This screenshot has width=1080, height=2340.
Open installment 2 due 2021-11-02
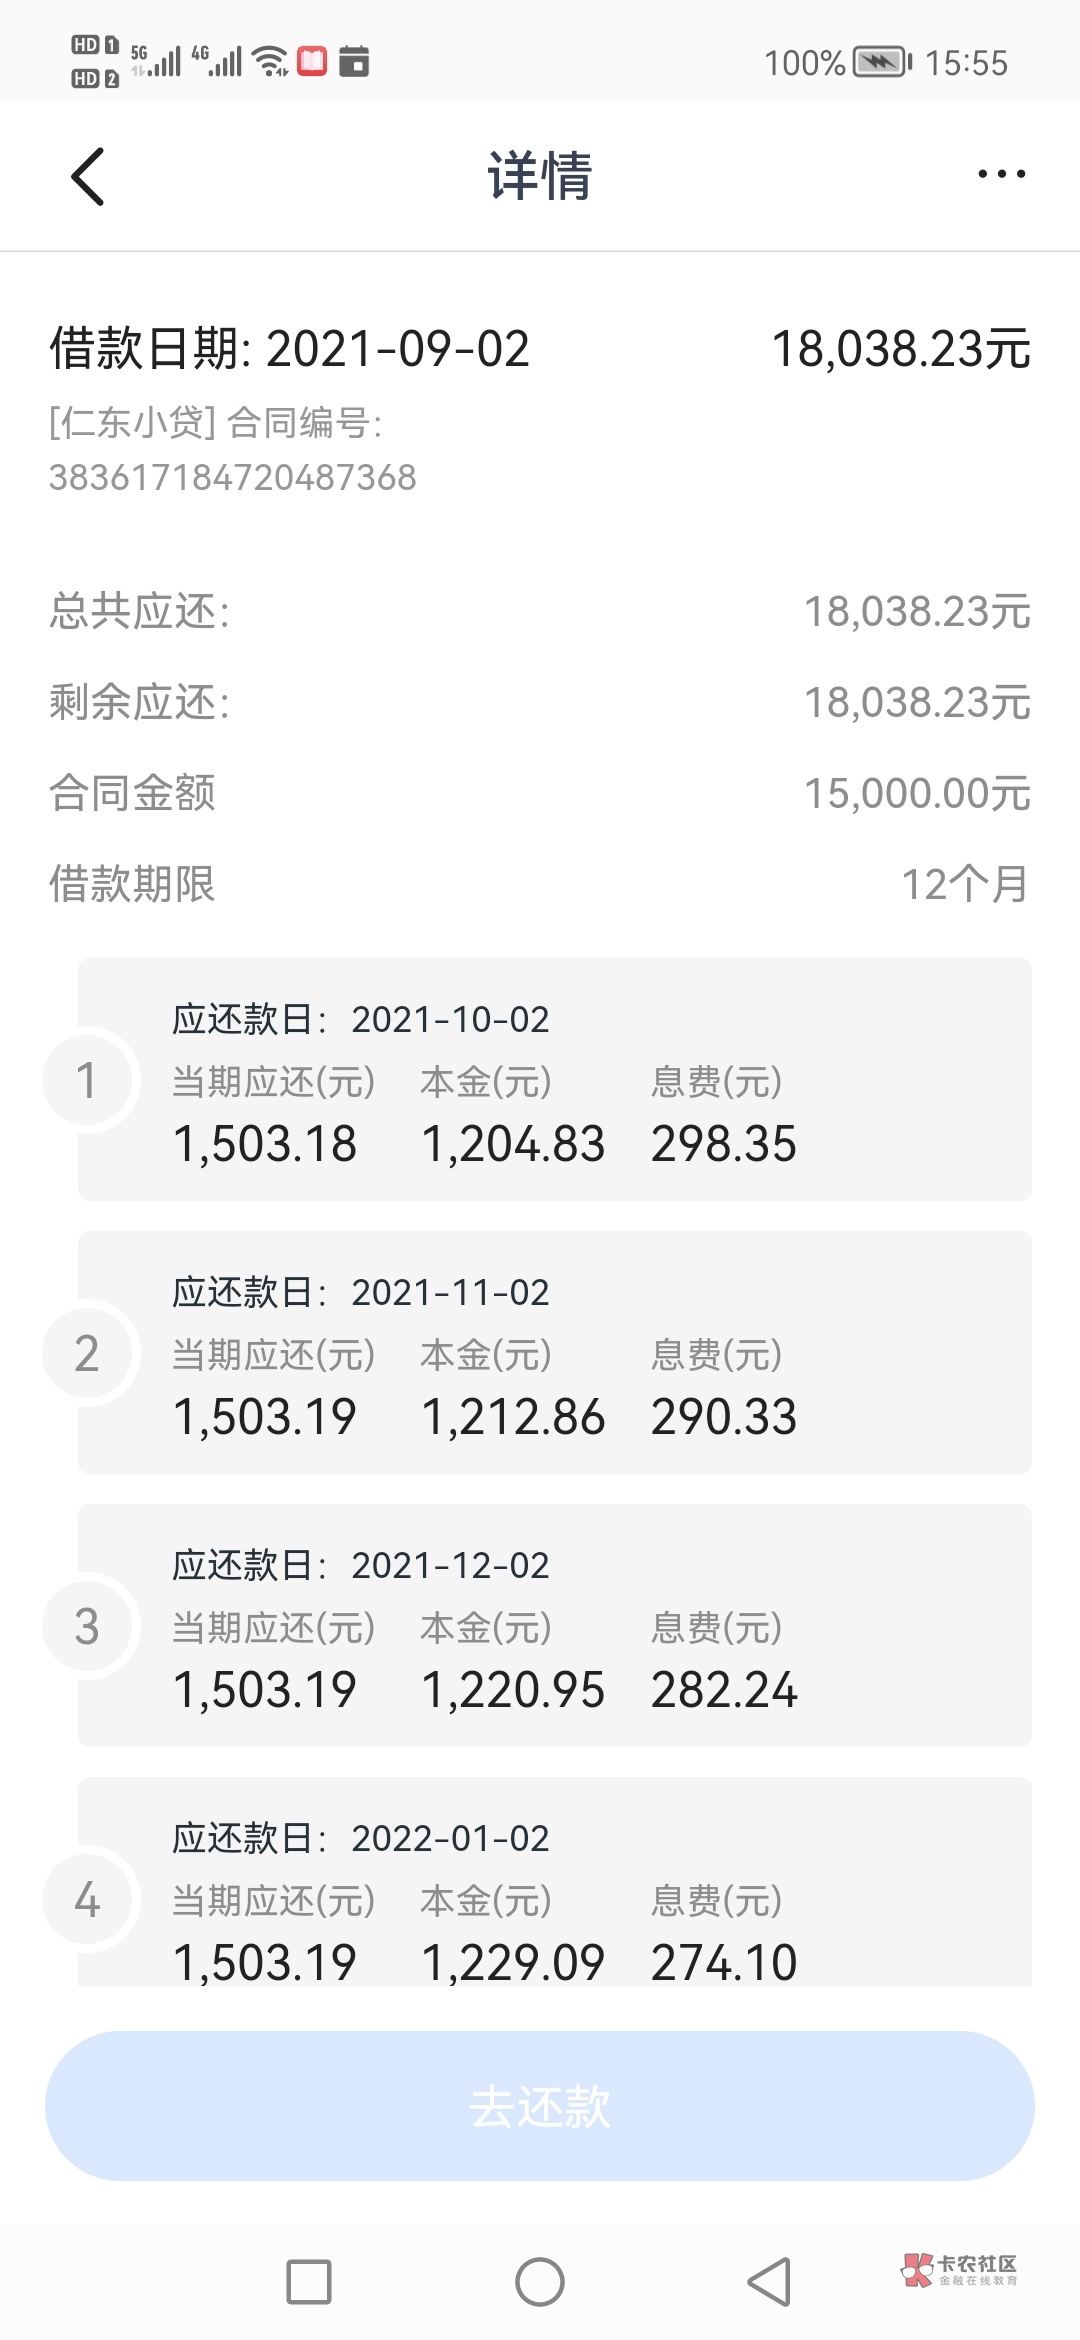point(555,1352)
